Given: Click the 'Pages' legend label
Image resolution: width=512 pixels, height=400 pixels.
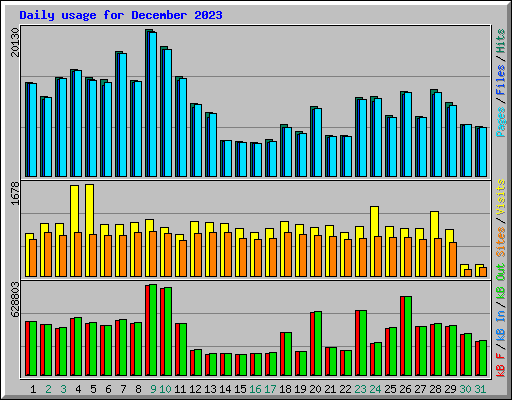Looking at the screenshot, I should [x=501, y=122].
